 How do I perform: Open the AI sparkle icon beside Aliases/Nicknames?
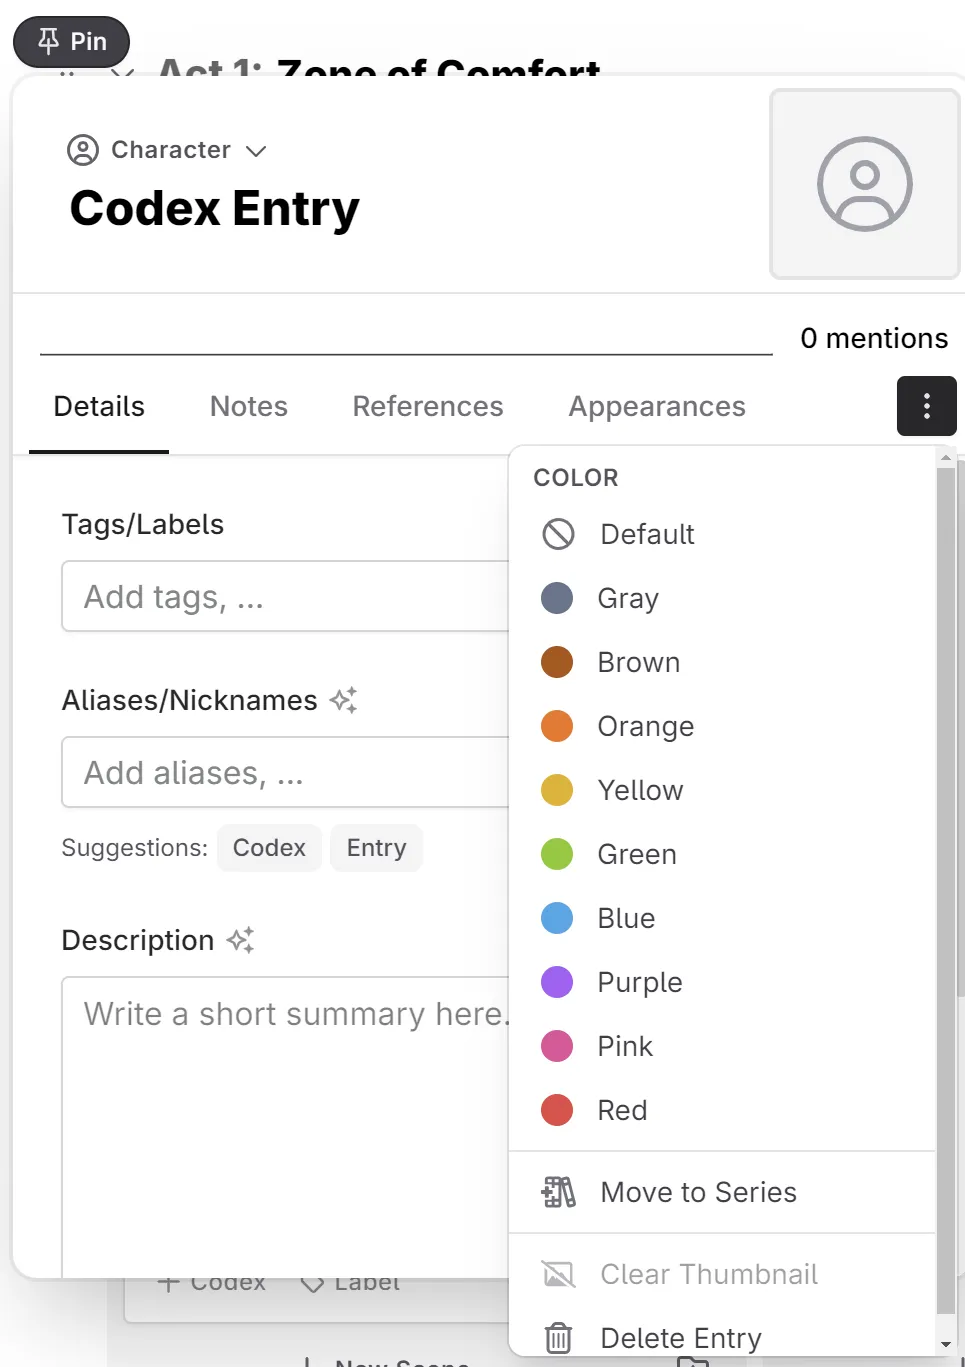(342, 700)
